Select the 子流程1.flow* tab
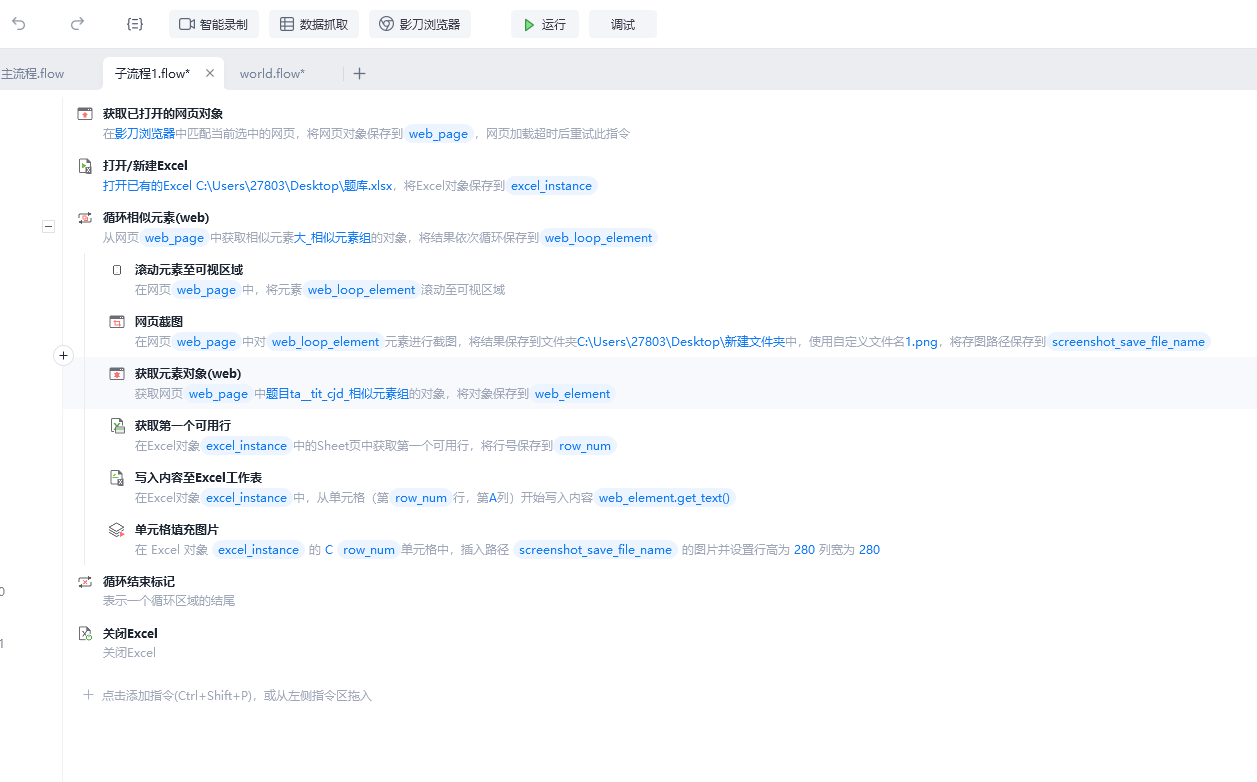Viewport: 1257px width, 782px height. 152,73
